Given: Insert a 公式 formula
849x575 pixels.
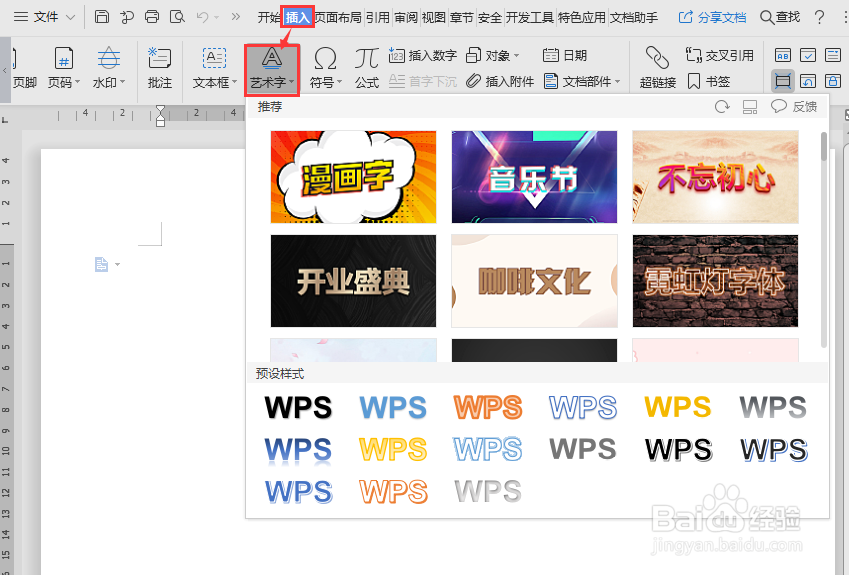Looking at the screenshot, I should (x=367, y=67).
